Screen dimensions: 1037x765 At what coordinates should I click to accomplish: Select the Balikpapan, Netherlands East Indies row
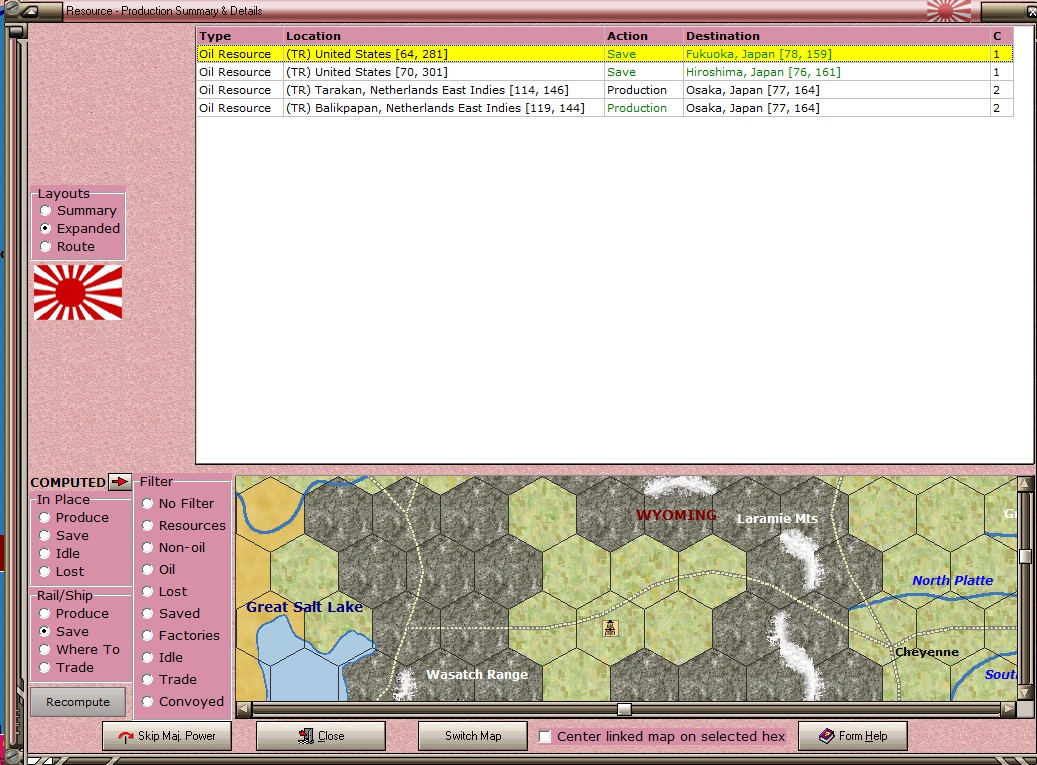[604, 108]
